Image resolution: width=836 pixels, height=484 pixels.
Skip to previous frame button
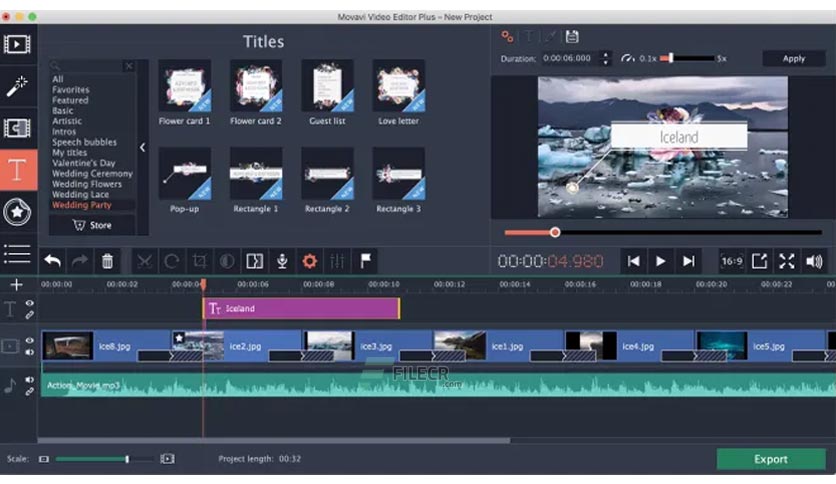633,261
